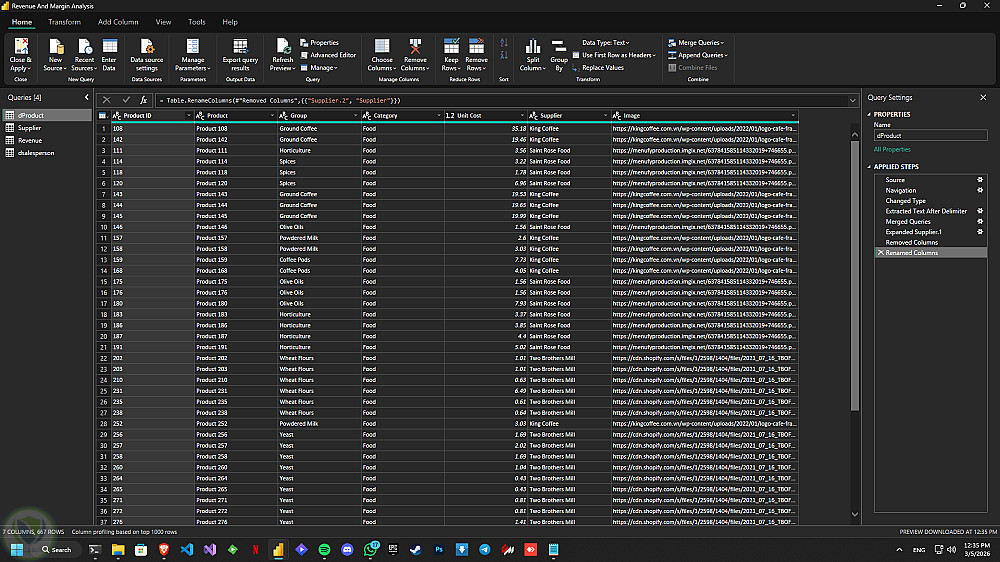Switch to the Transform ribbon tab

64,21
